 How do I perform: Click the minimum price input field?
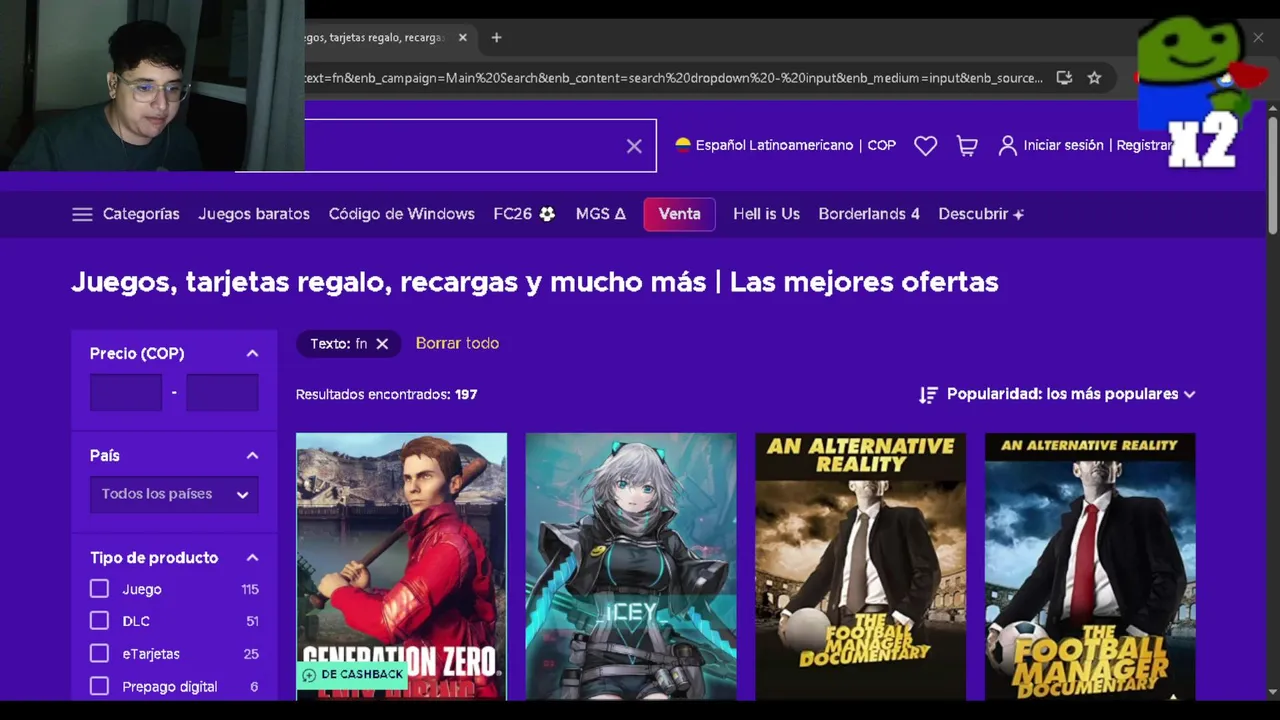point(126,393)
